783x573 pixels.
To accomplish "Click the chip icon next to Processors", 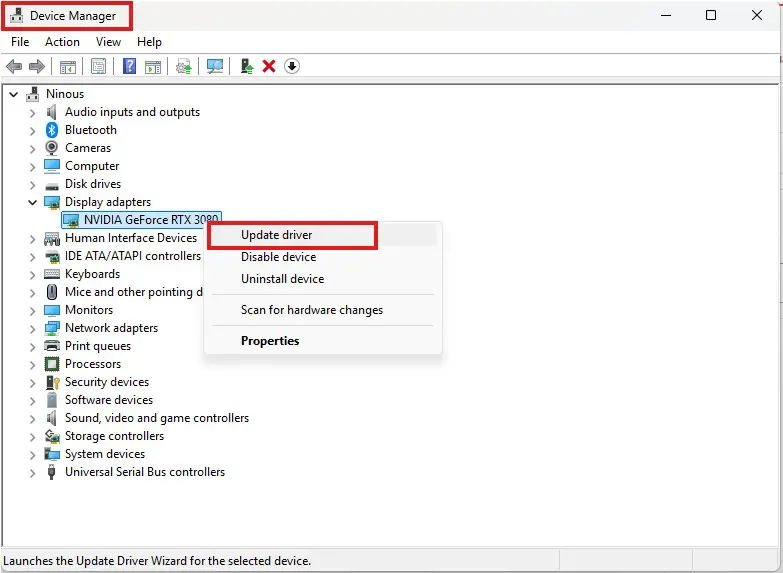I will tap(52, 364).
